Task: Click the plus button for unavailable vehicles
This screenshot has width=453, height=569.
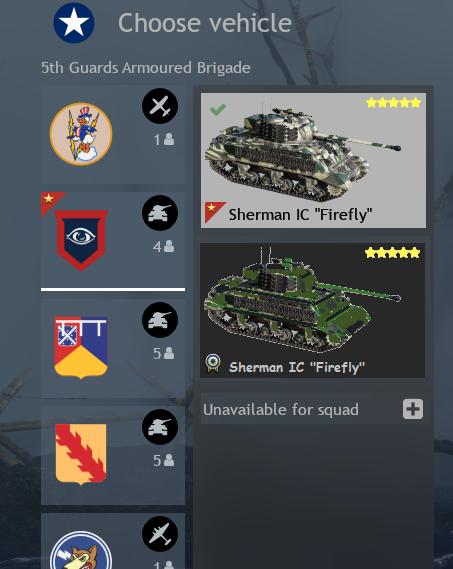Action: click(x=413, y=409)
